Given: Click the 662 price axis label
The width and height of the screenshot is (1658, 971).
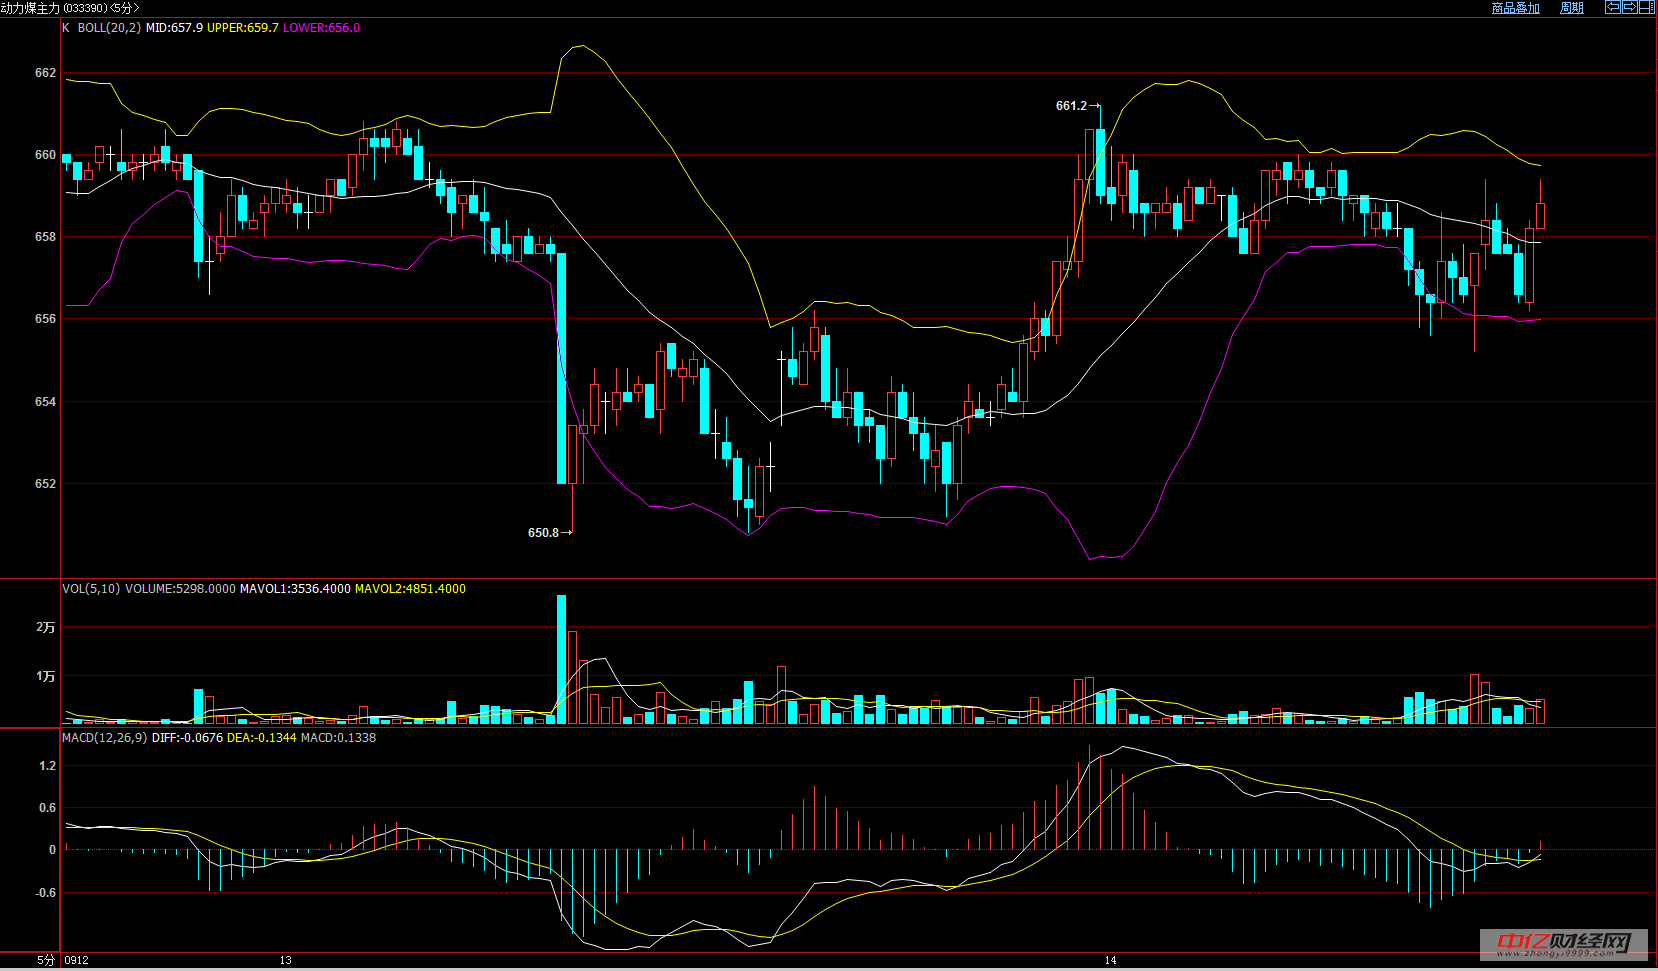Looking at the screenshot, I should (45, 73).
